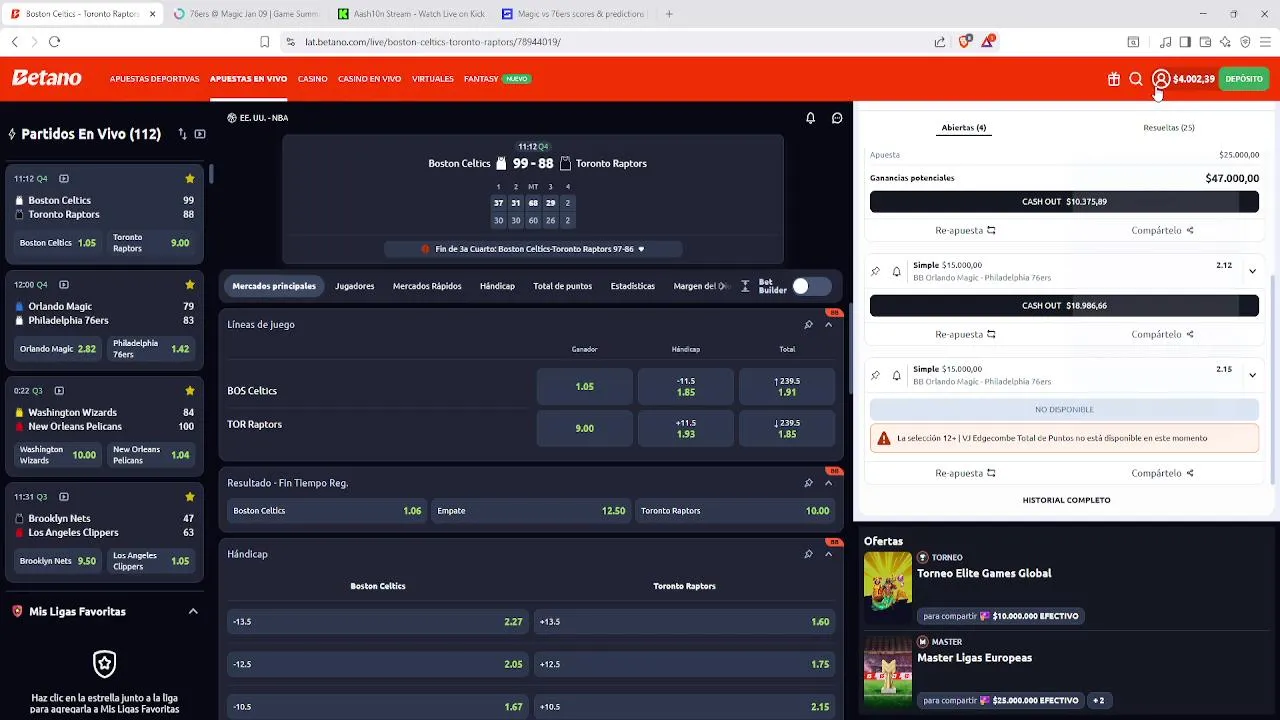The width and height of the screenshot is (1280, 720).
Task: Open the gift promotions icon in Betano header
Action: click(x=1114, y=79)
